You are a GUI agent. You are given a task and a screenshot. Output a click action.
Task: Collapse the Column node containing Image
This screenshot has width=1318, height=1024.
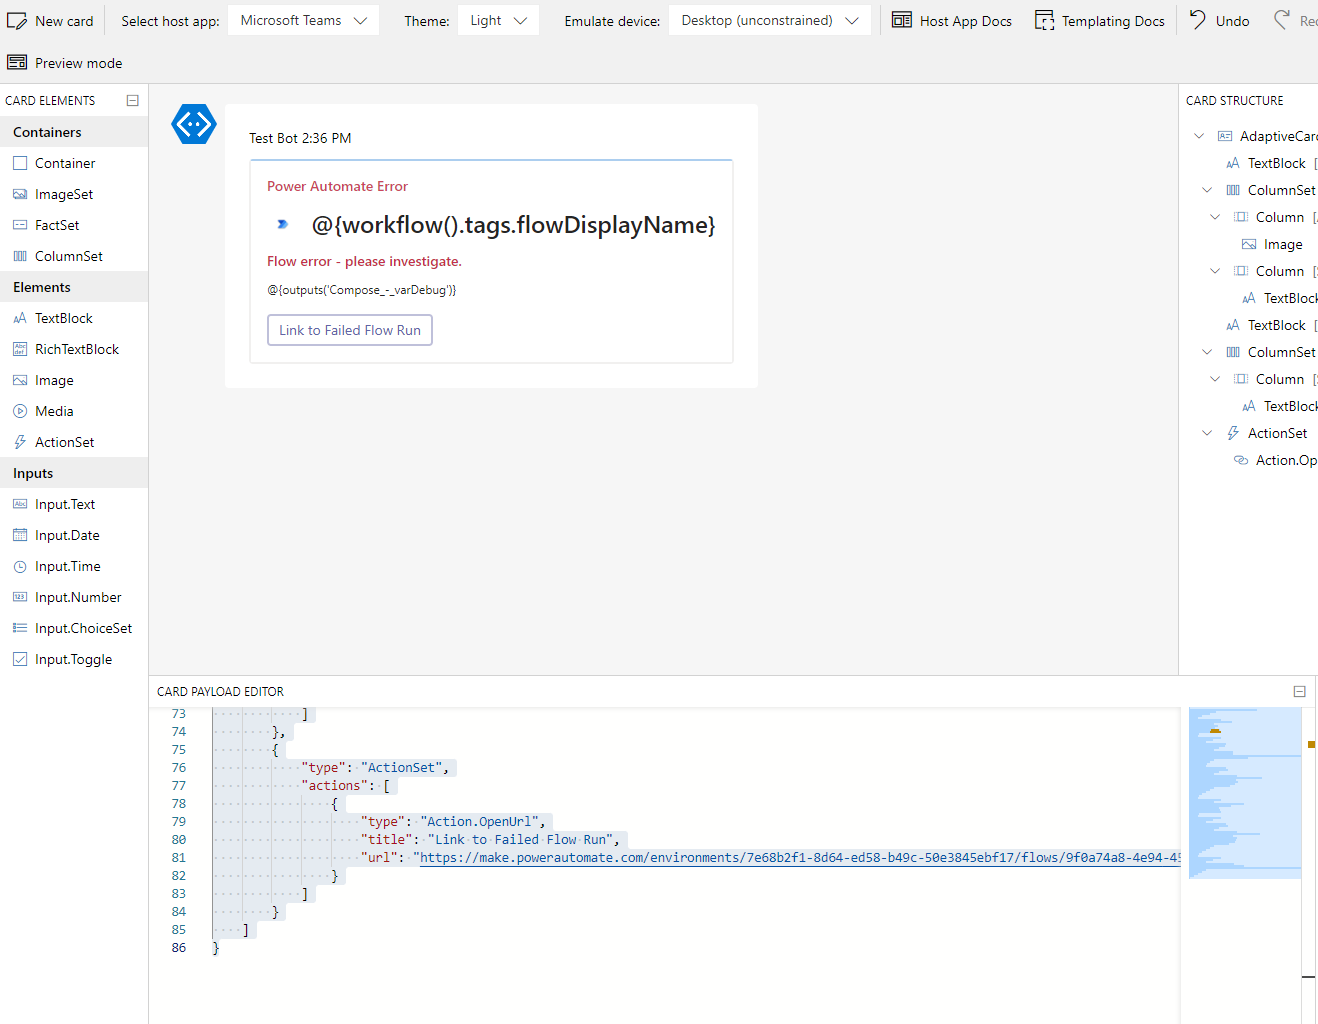pyautogui.click(x=1215, y=217)
